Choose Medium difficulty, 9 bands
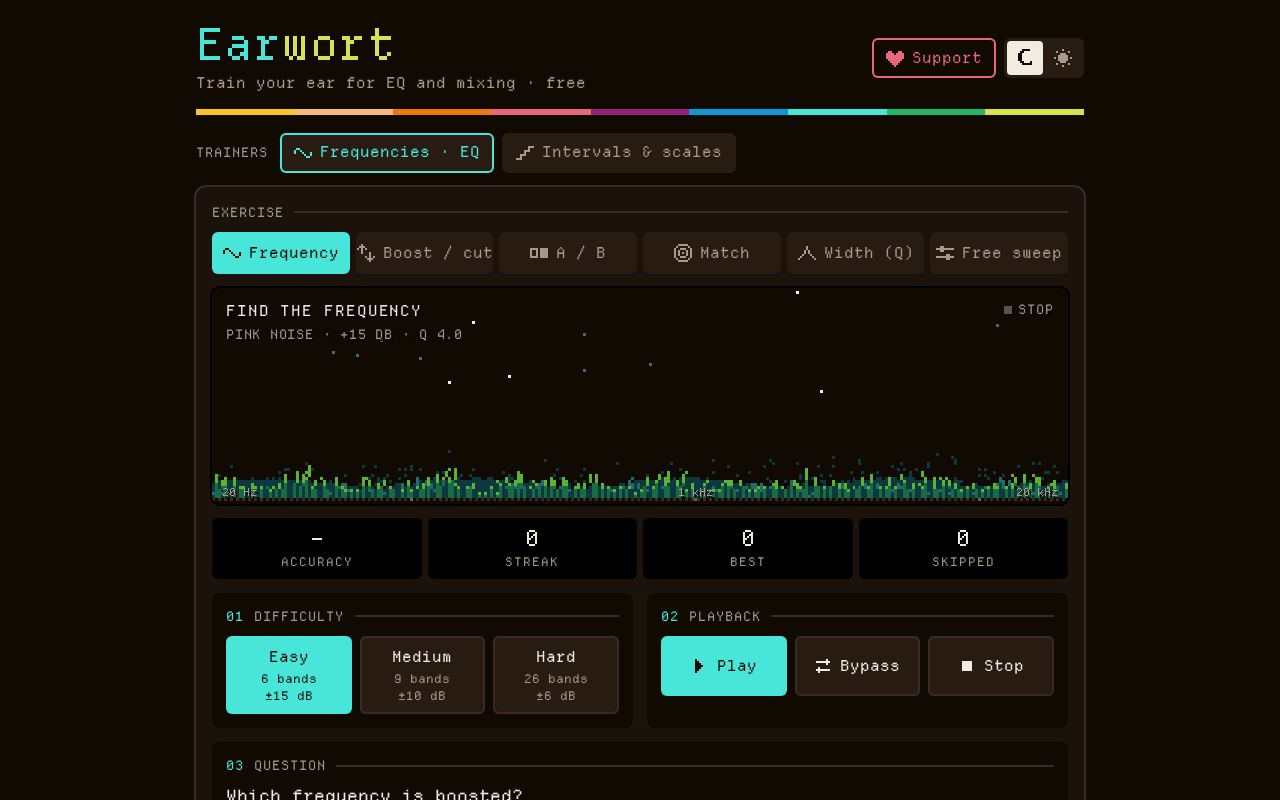This screenshot has width=1280, height=800. click(x=422, y=675)
